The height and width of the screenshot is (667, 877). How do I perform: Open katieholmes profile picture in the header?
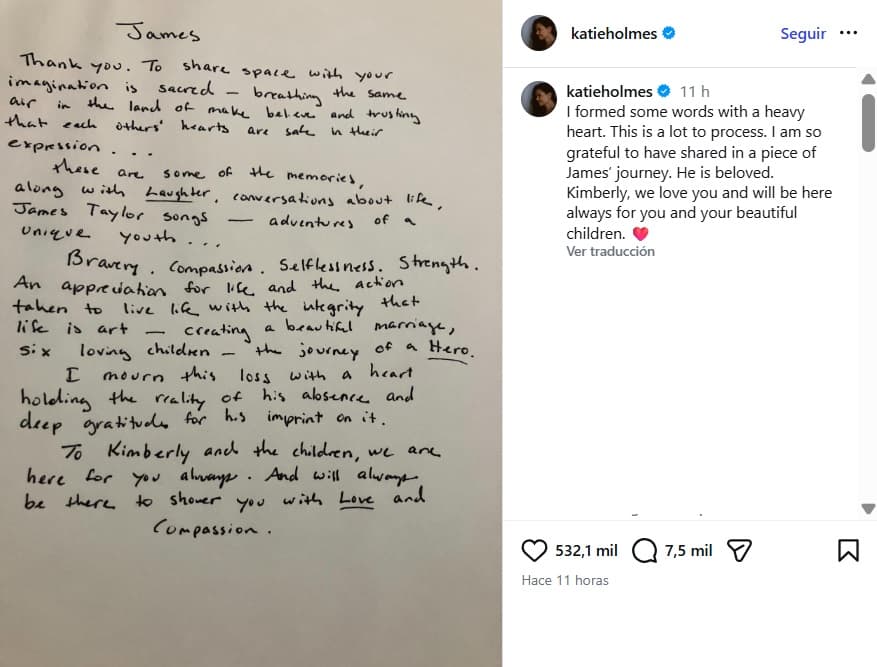click(x=538, y=33)
